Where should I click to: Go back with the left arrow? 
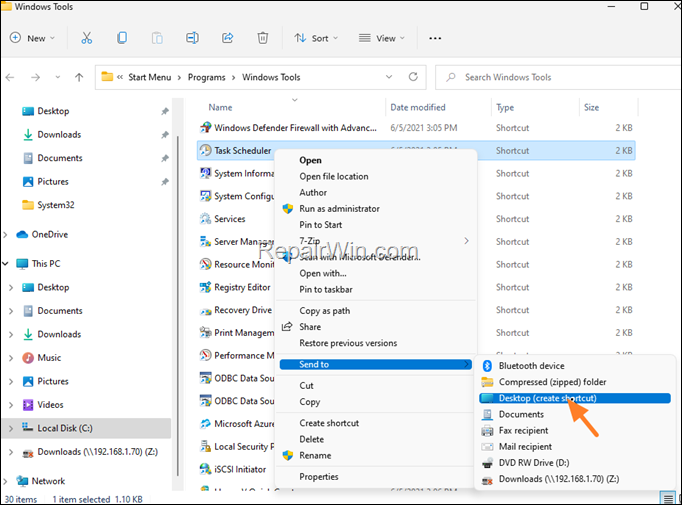click(10, 77)
